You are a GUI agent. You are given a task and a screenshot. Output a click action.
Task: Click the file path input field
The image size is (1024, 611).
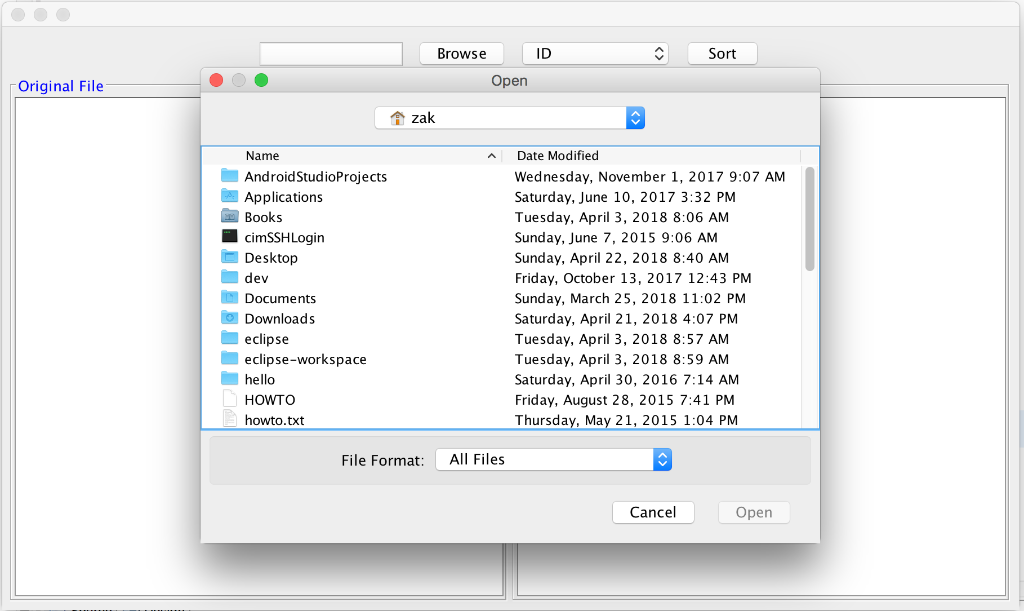coord(331,54)
